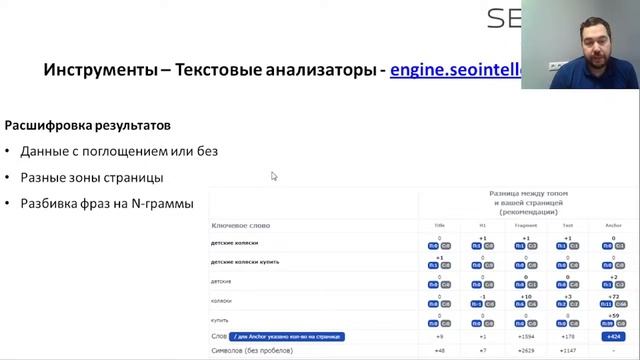640x360 pixels.
Task: Select the keyword 'детские коляски купить'
Action: [x=245, y=262]
